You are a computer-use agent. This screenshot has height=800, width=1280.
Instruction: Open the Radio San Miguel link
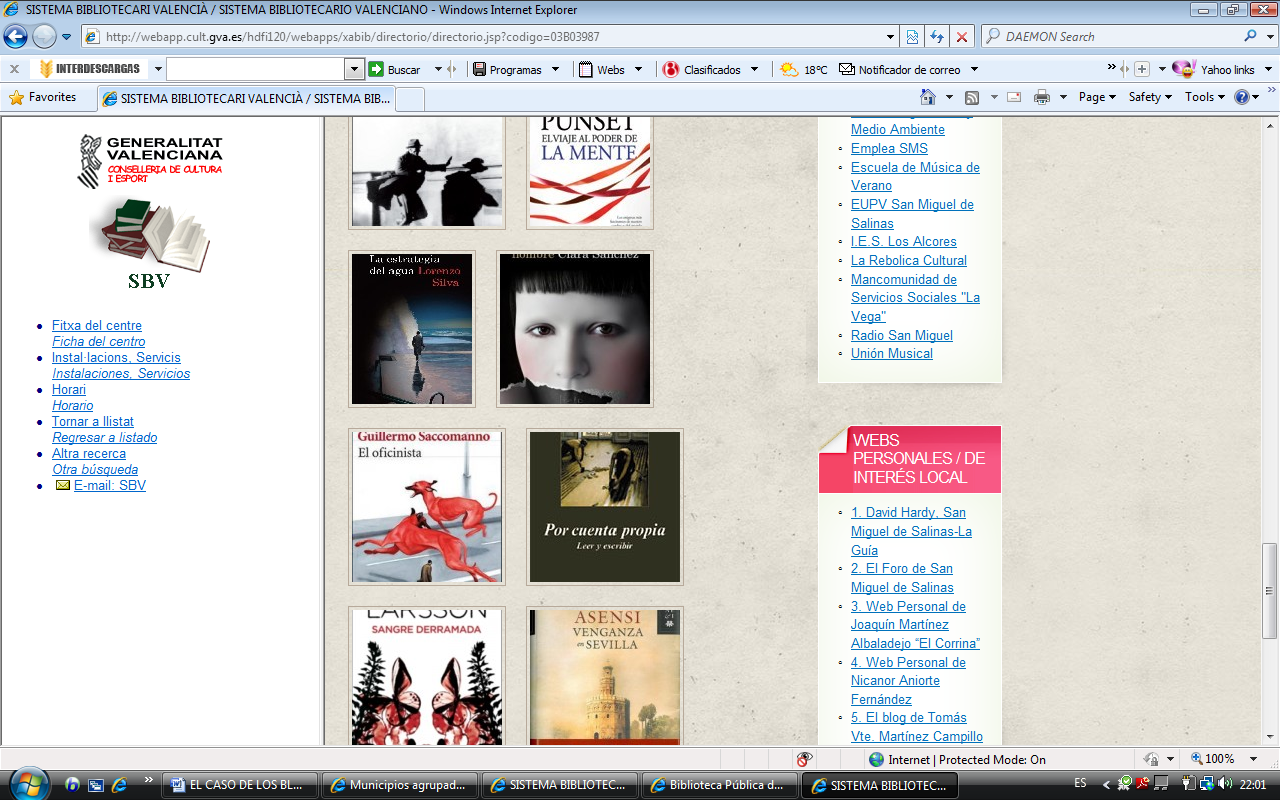pyautogui.click(x=902, y=335)
